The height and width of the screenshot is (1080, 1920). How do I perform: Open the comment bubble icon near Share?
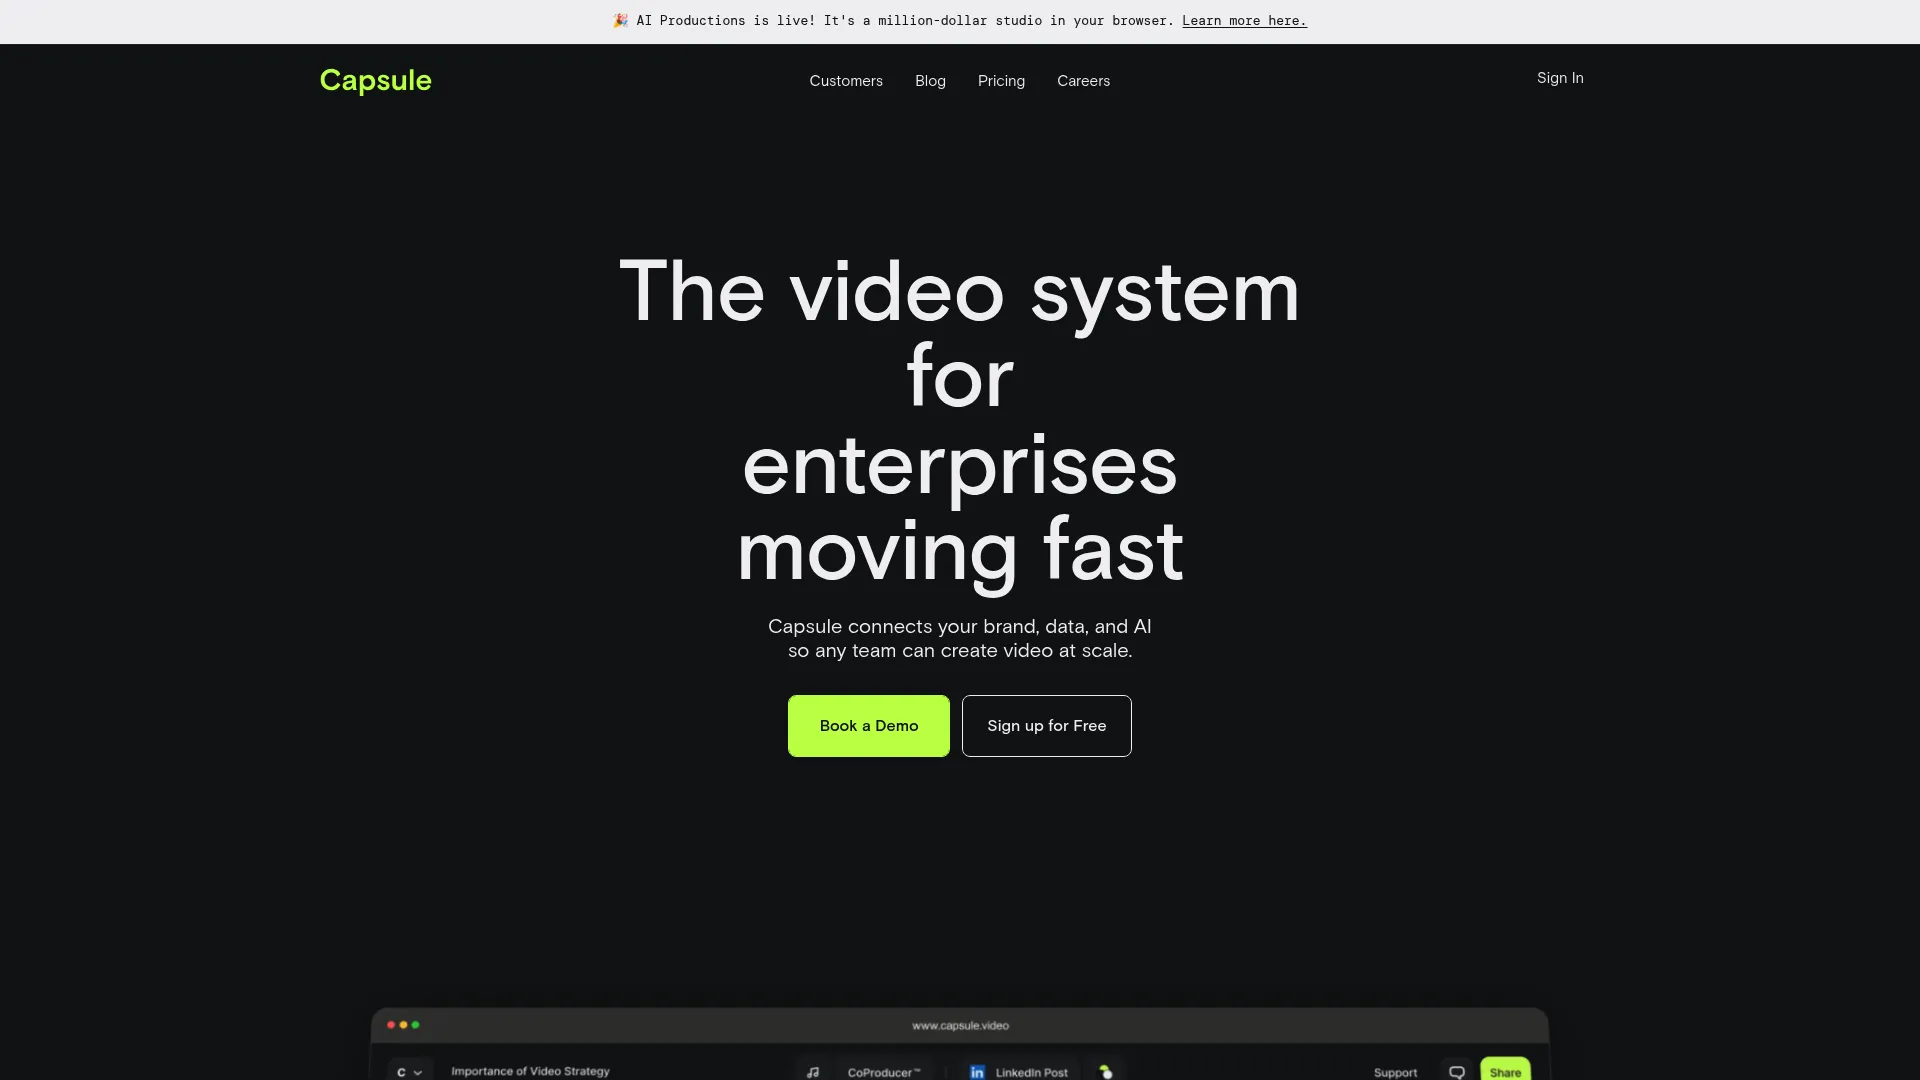1457,1072
